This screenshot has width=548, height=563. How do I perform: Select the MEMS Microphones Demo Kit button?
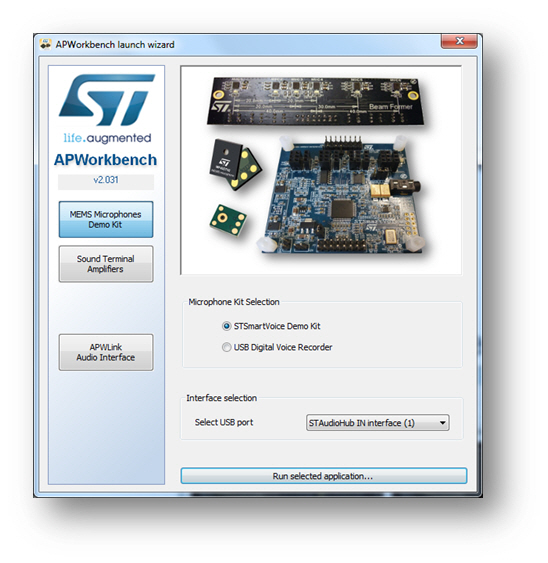point(106,219)
